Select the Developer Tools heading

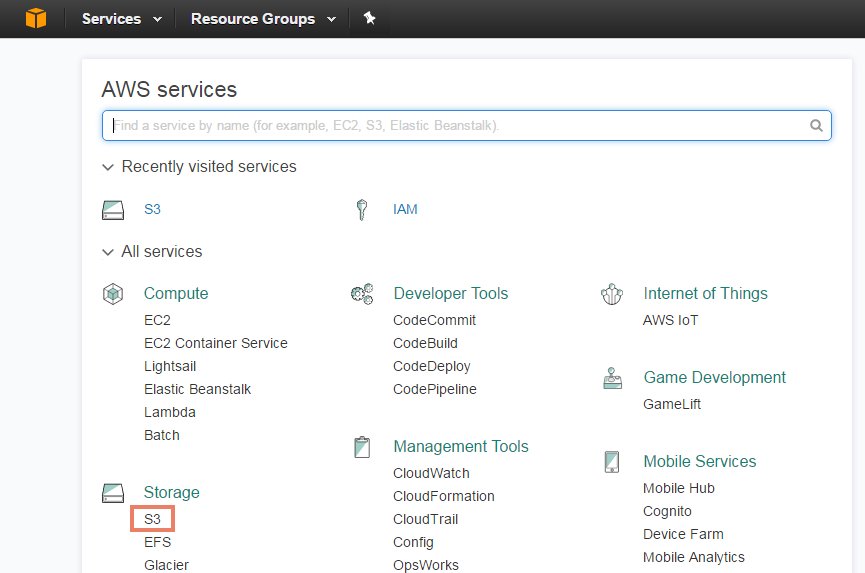tap(451, 293)
